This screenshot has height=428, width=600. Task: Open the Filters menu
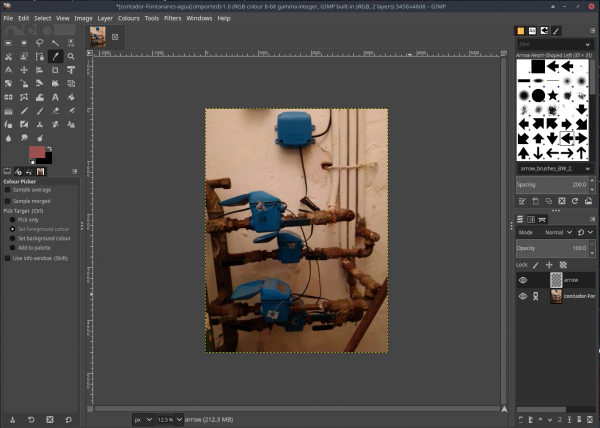[x=173, y=18]
